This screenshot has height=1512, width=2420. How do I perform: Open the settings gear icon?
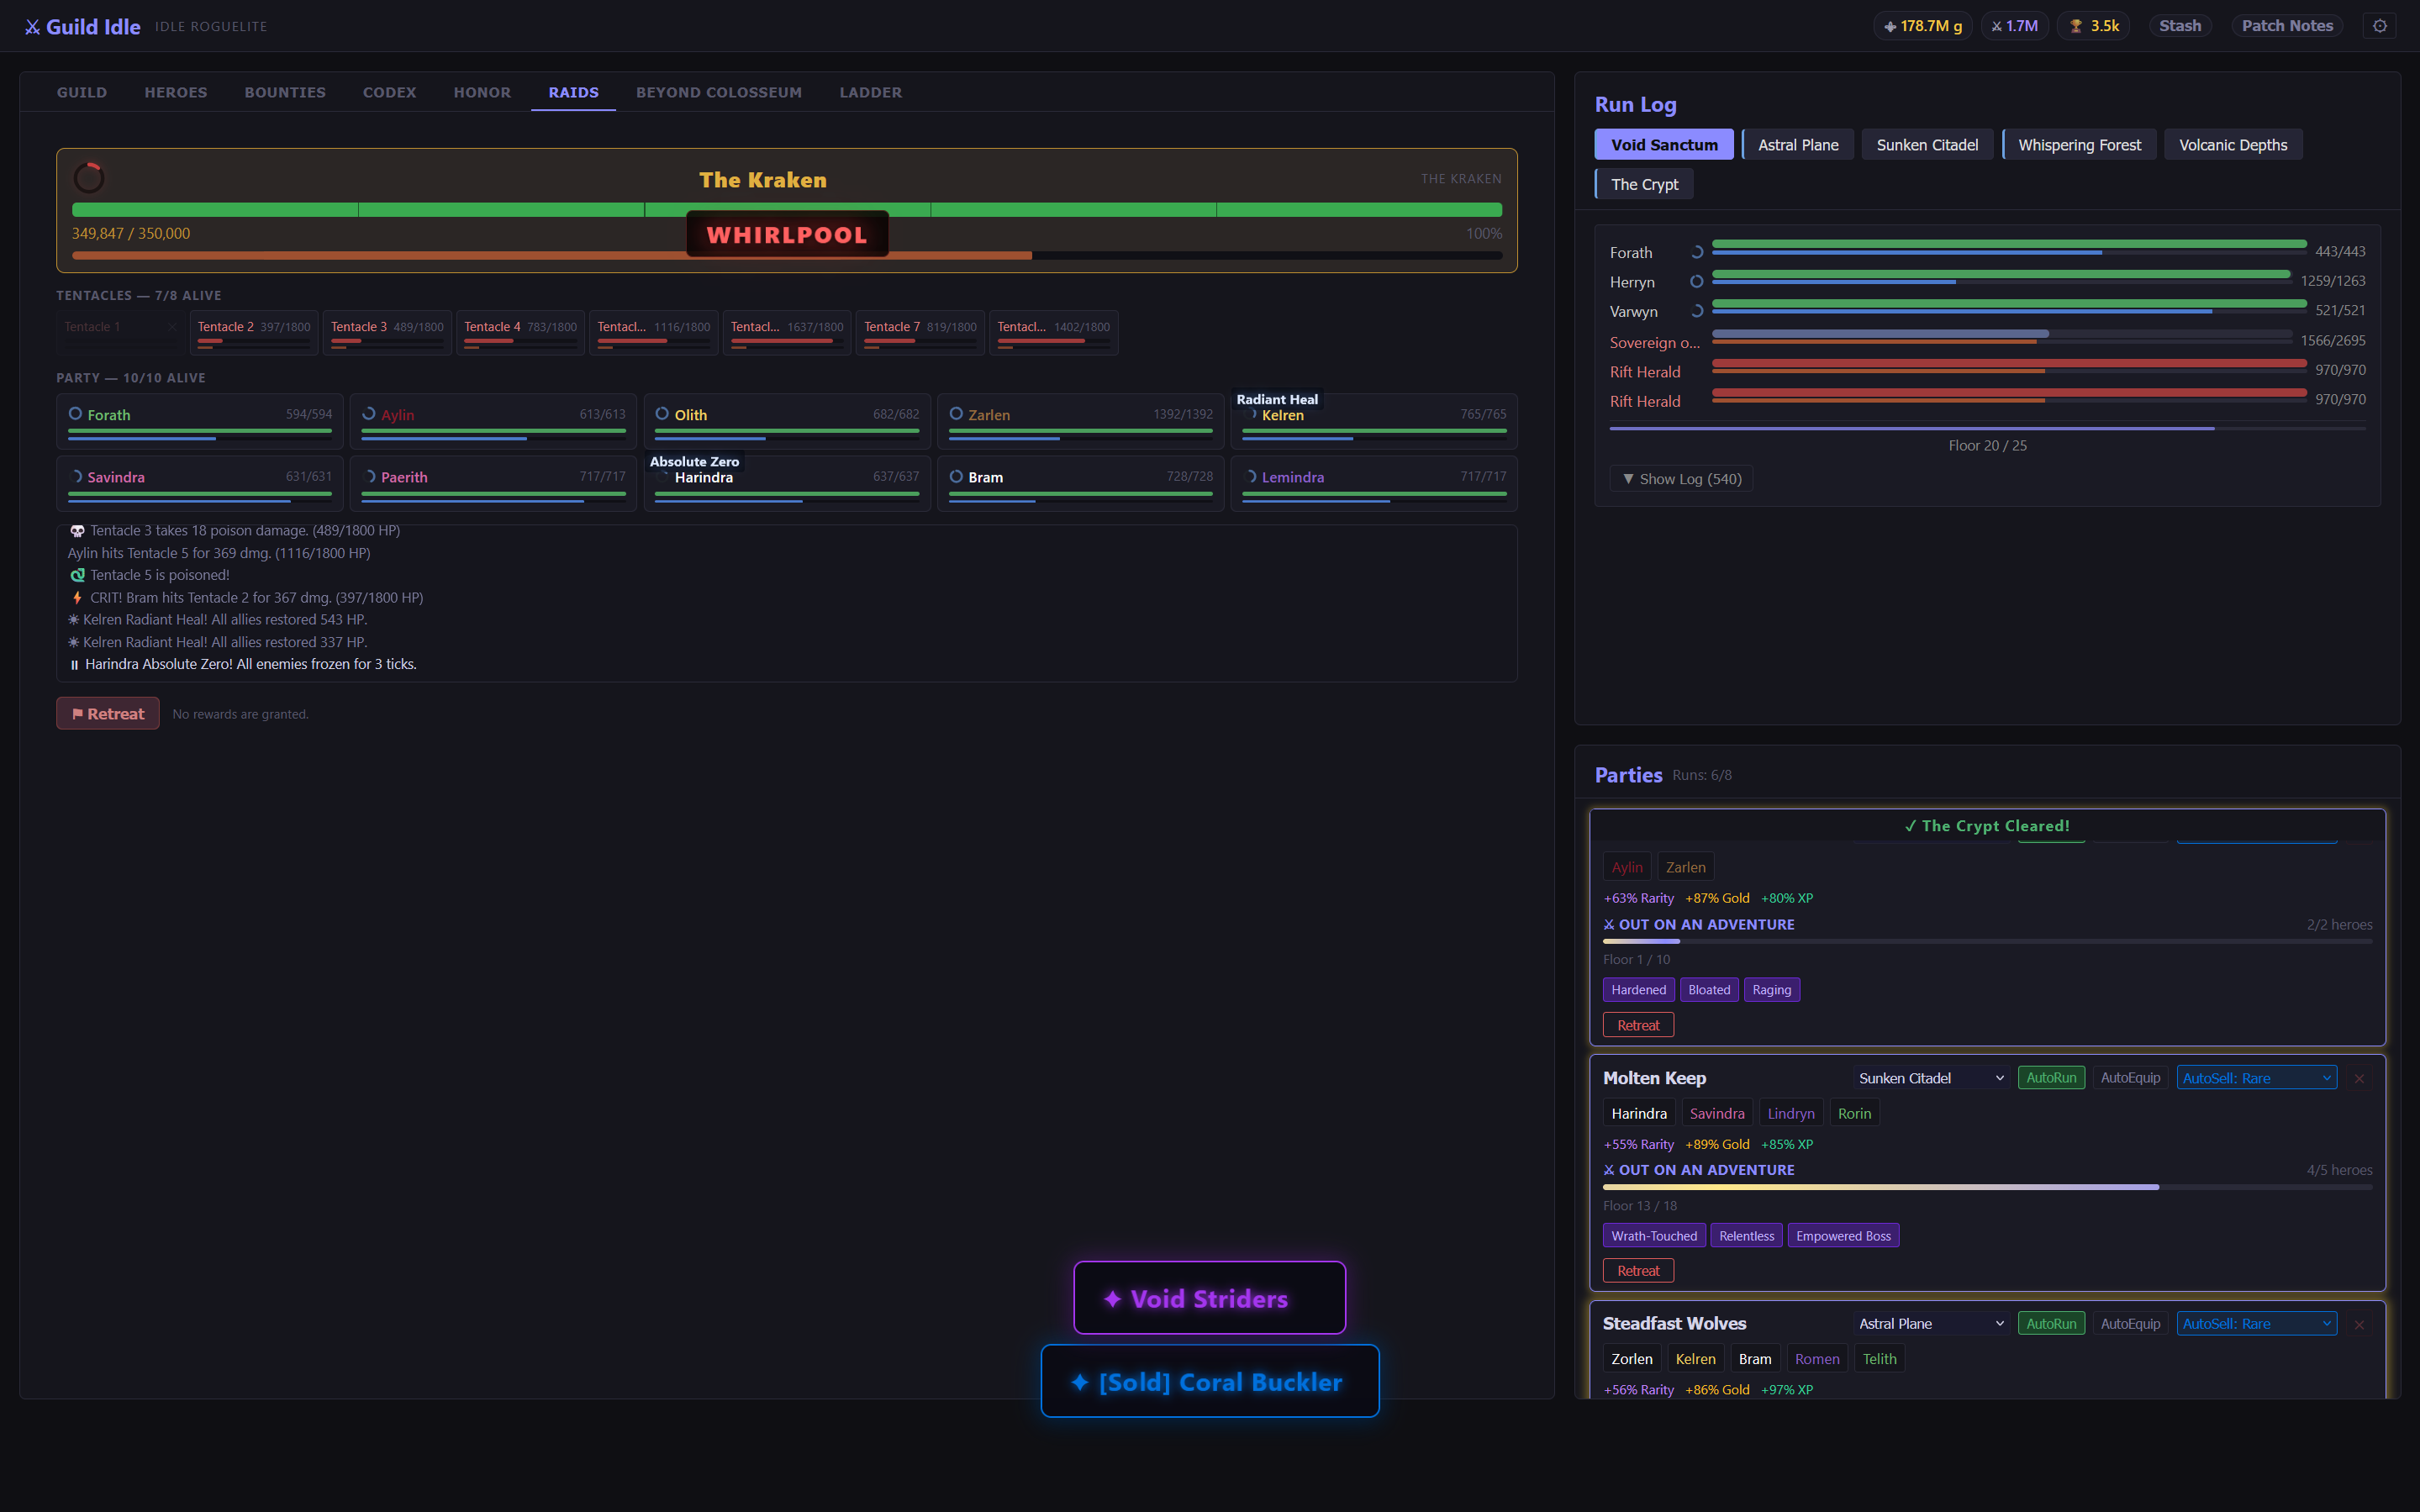point(2380,26)
